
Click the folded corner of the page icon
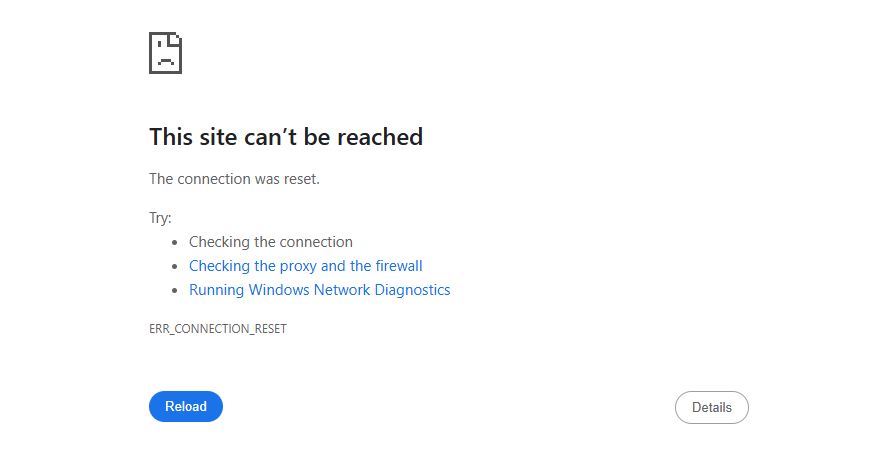click(176, 38)
